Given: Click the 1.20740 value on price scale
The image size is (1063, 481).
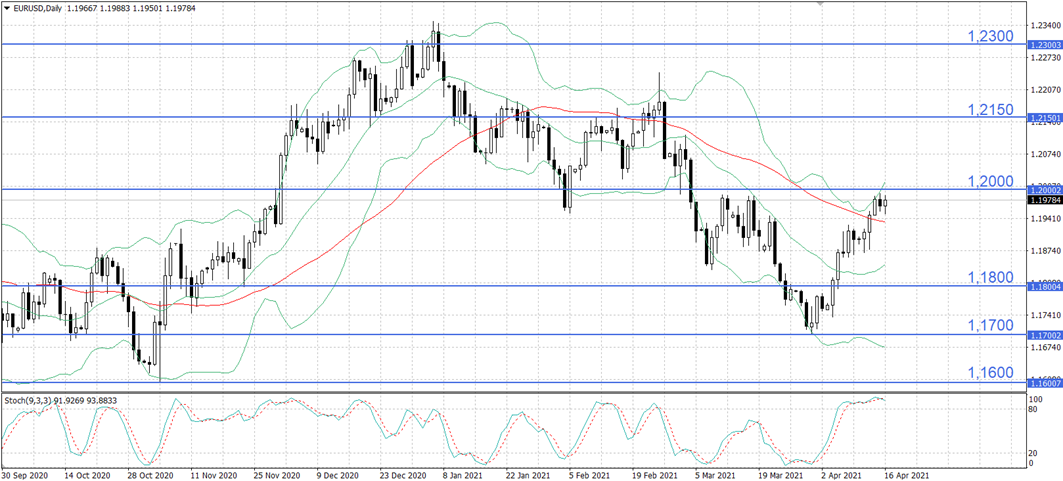Looking at the screenshot, I should (1045, 154).
